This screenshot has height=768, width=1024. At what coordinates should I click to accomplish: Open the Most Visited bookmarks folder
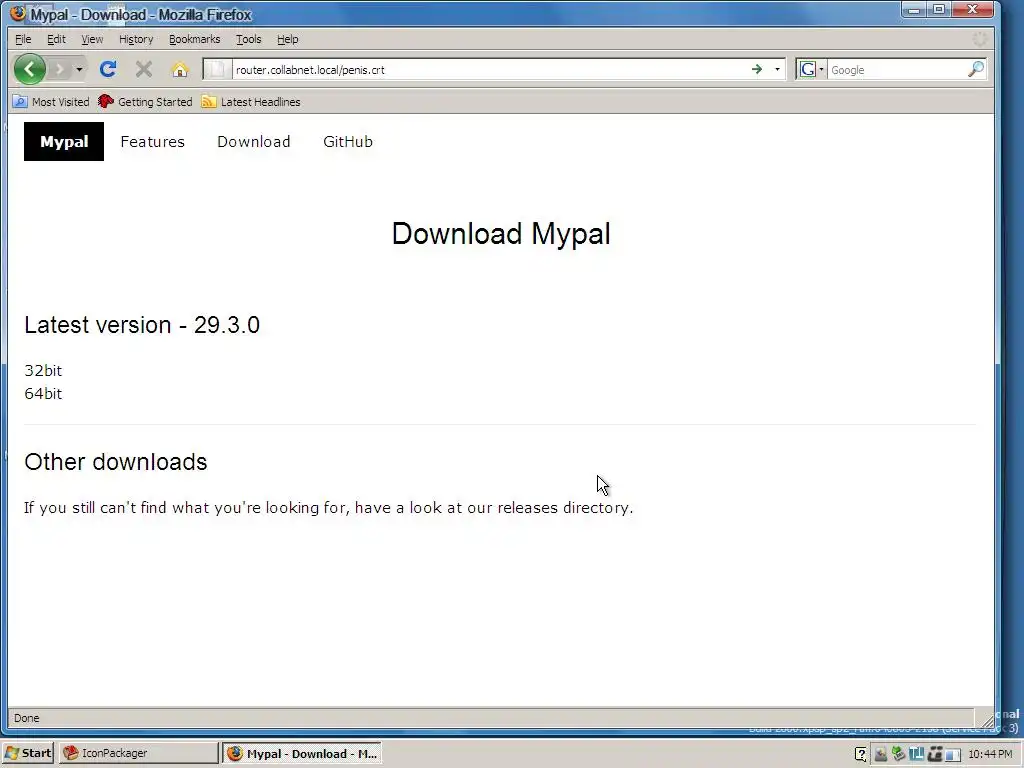51,102
